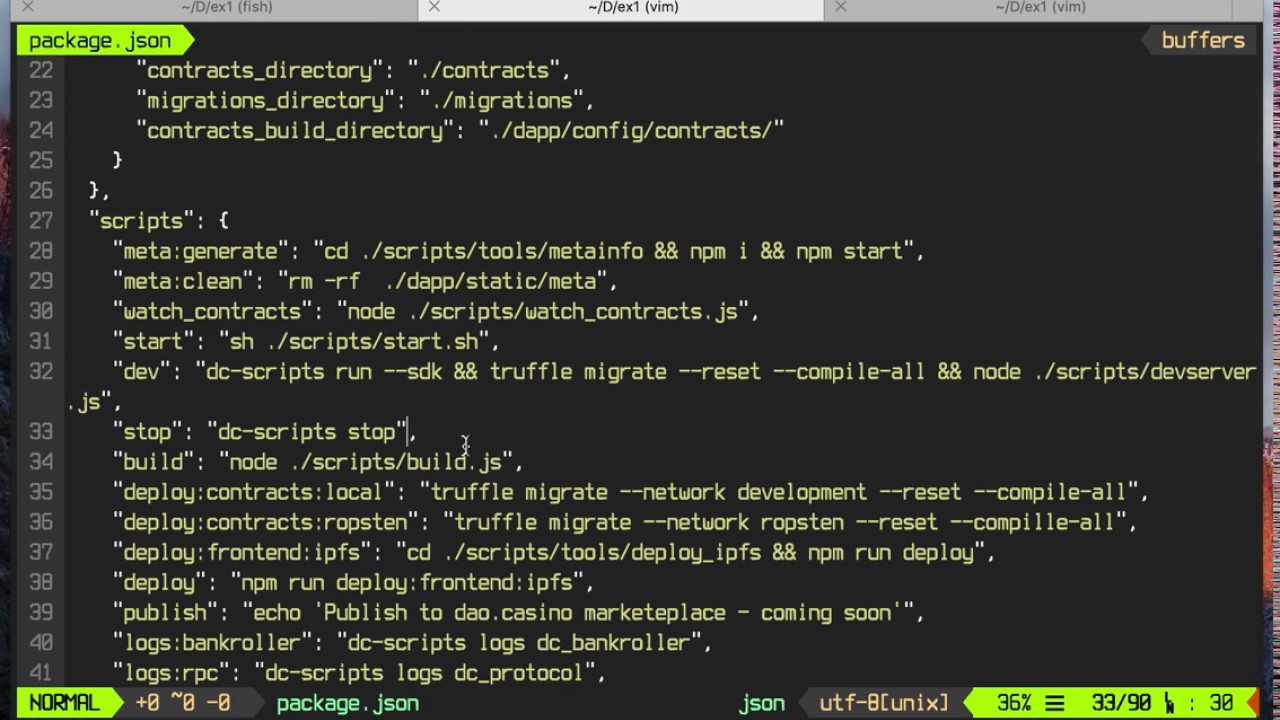Click the "contracts_build_directory" key
Viewport: 1280px width, 720px height.
coord(296,131)
